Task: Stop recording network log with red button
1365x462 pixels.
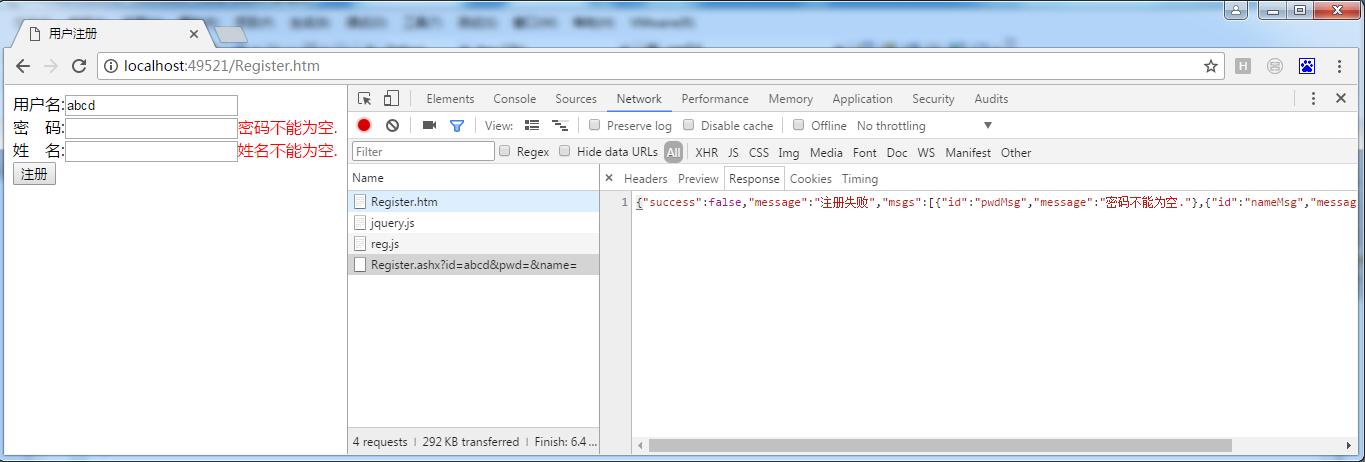Action: (364, 125)
